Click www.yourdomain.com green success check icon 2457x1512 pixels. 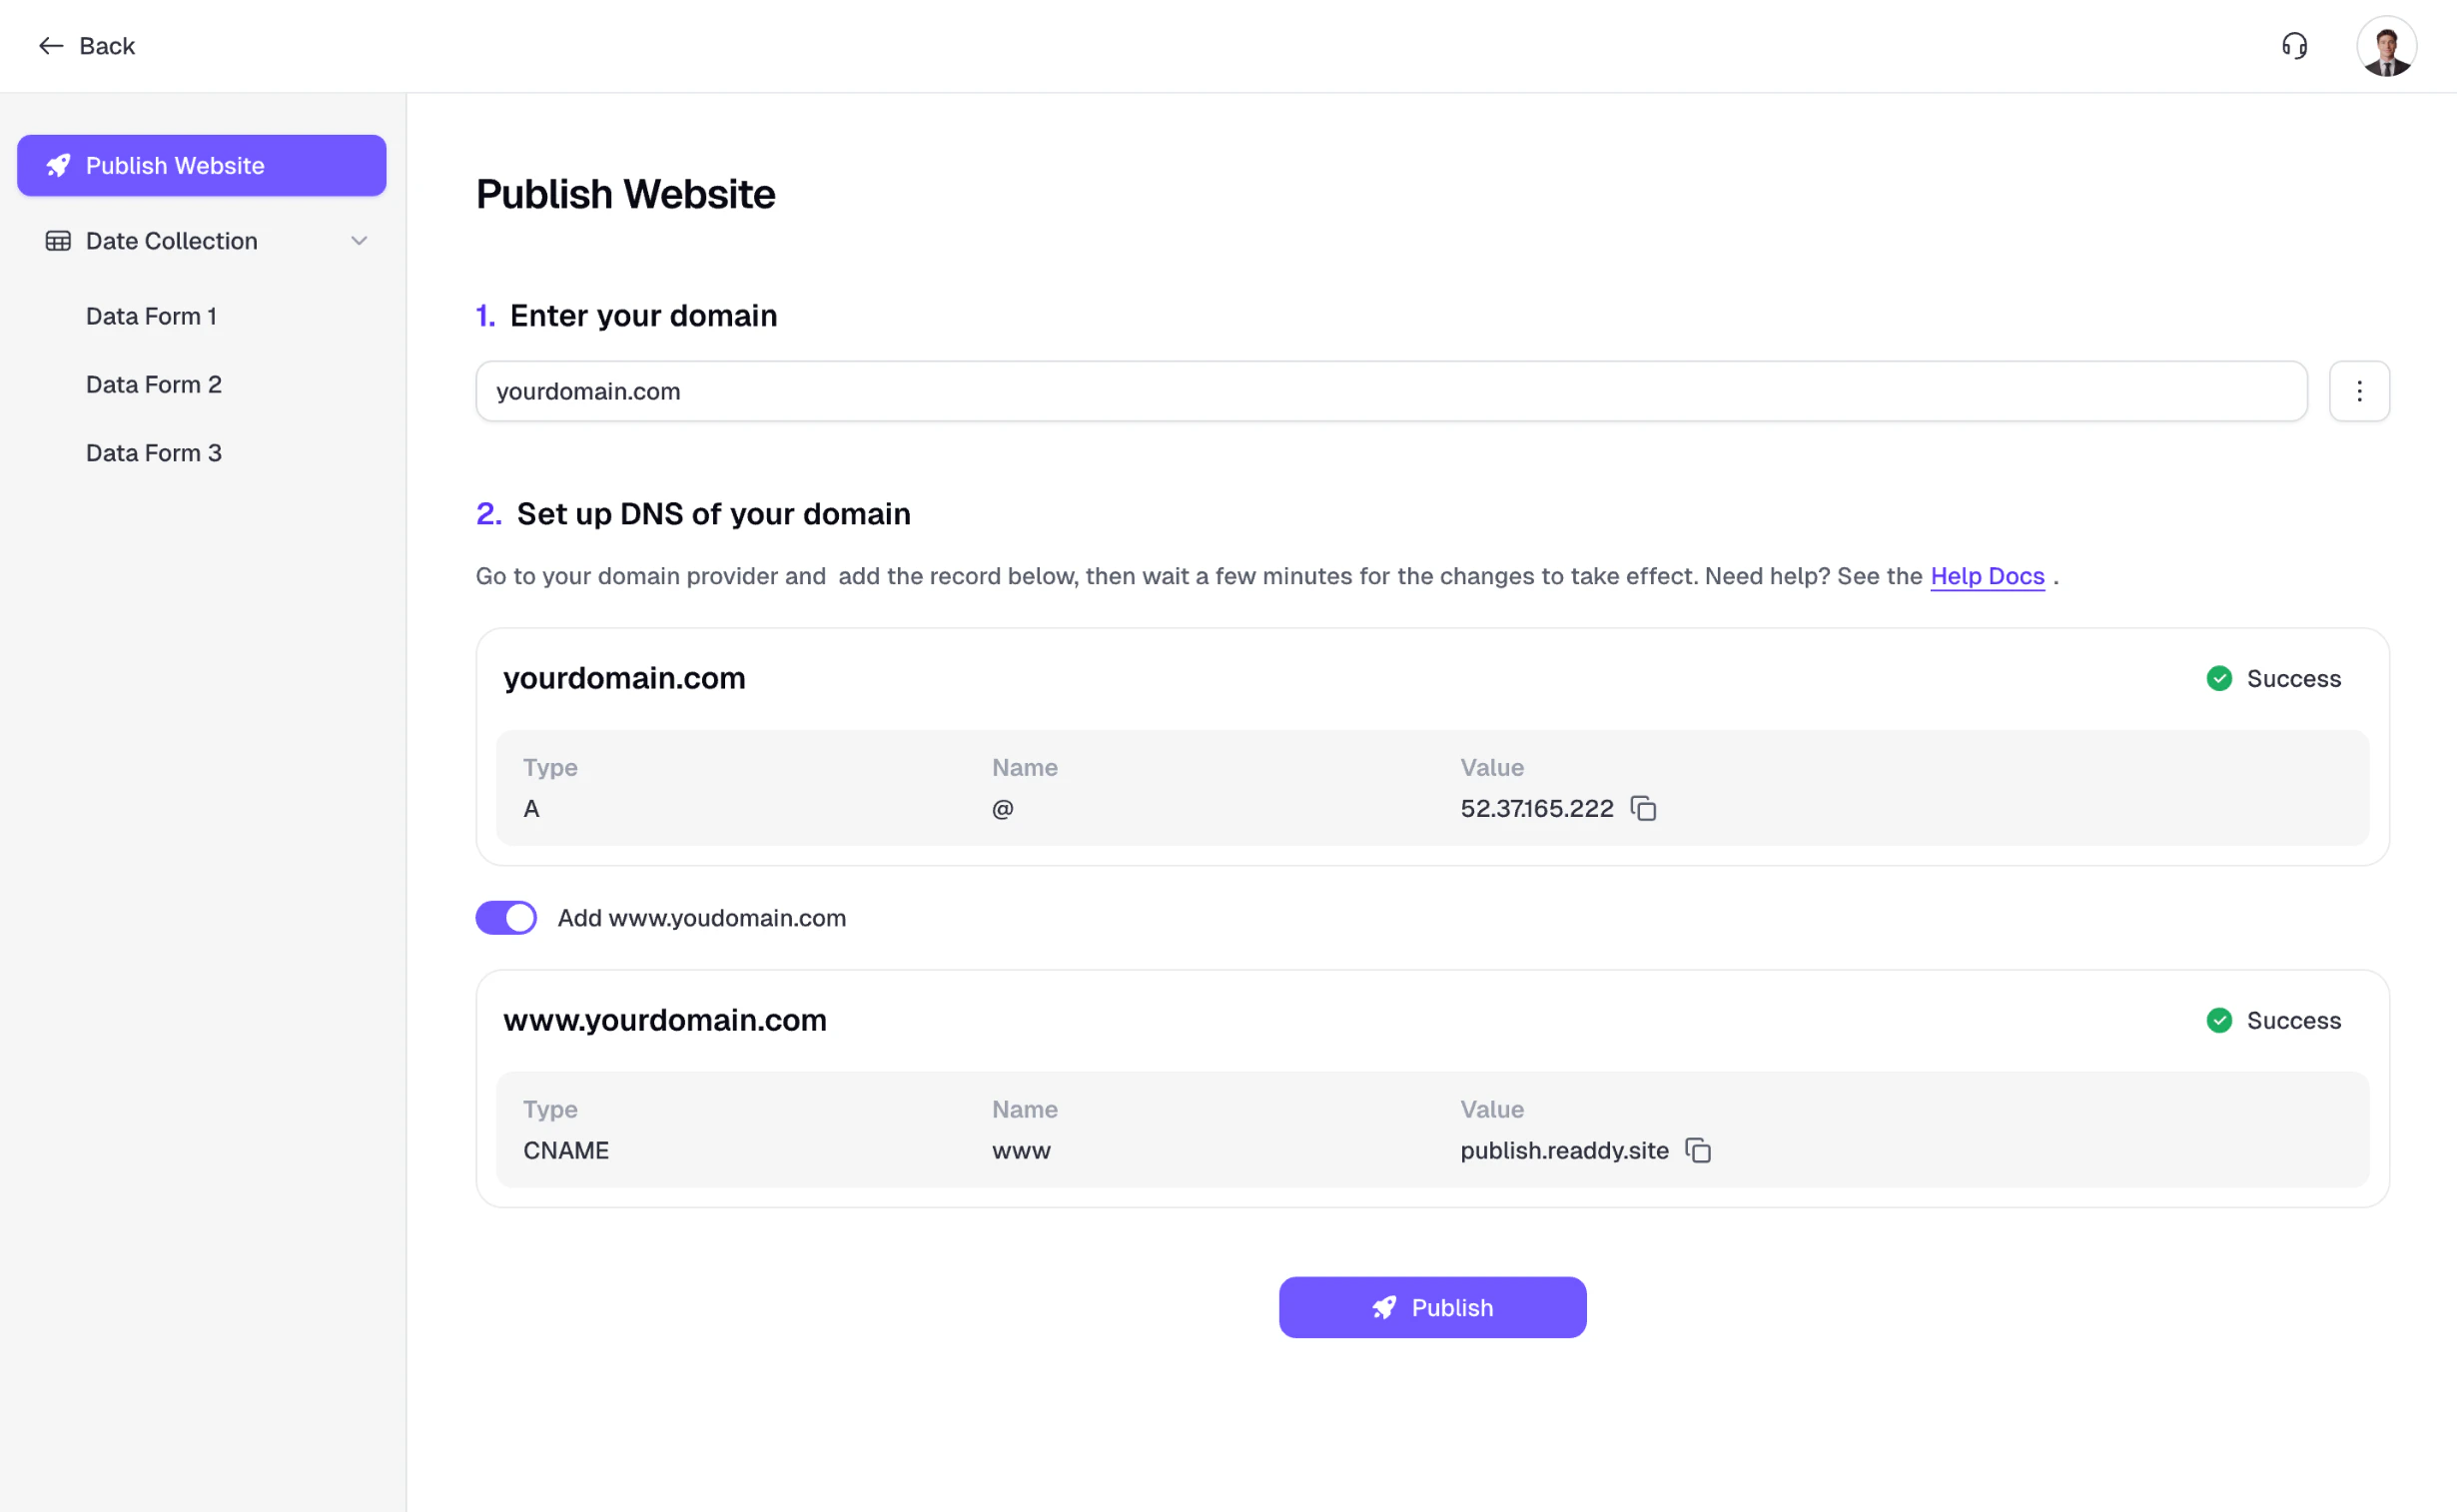[2219, 1020]
